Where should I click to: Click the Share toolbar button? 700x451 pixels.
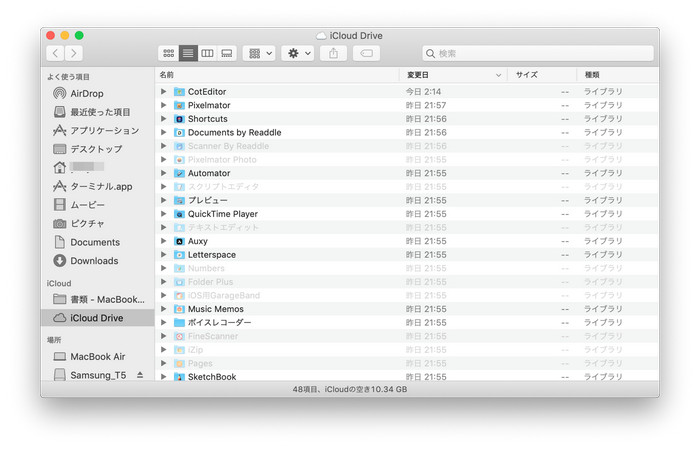coord(334,53)
